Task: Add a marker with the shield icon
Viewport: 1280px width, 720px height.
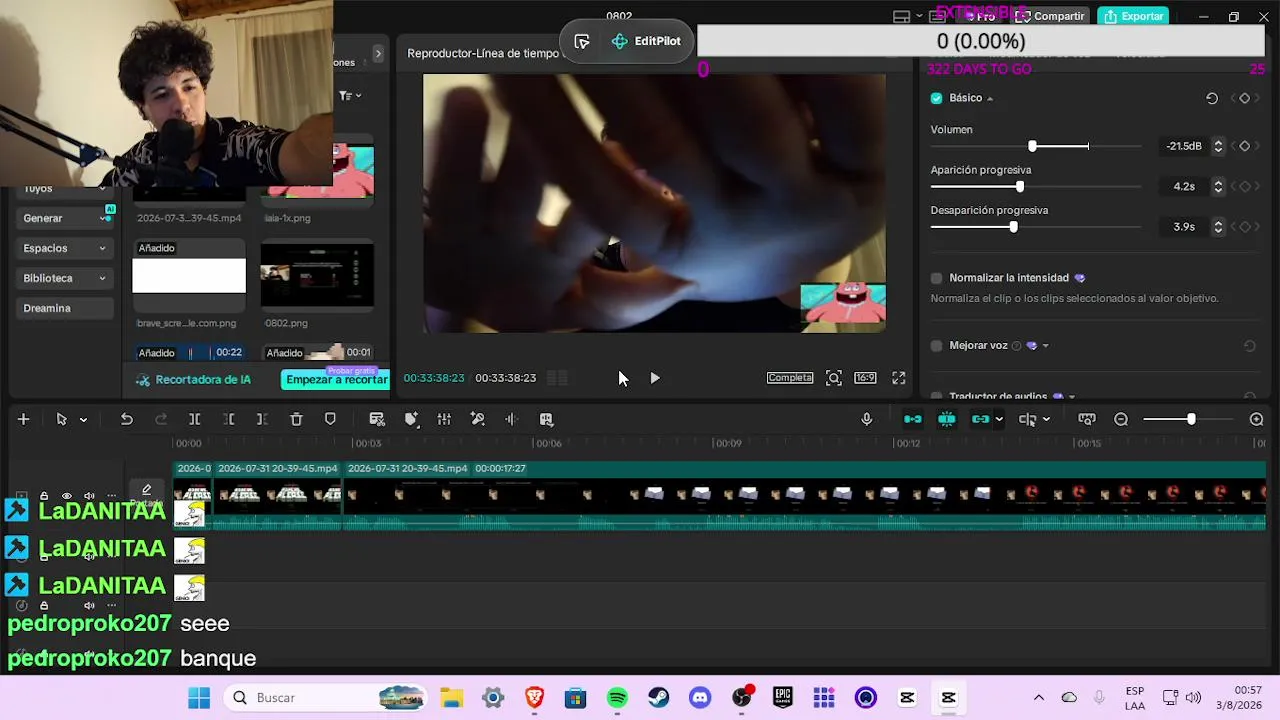Action: [x=330, y=419]
